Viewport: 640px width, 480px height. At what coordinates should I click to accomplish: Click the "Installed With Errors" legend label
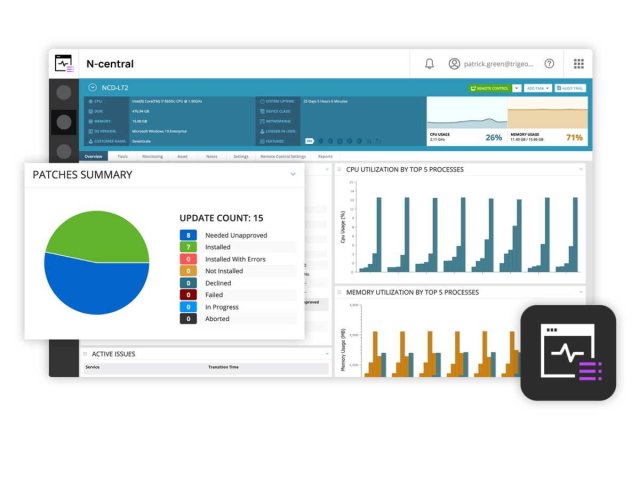coord(235,259)
